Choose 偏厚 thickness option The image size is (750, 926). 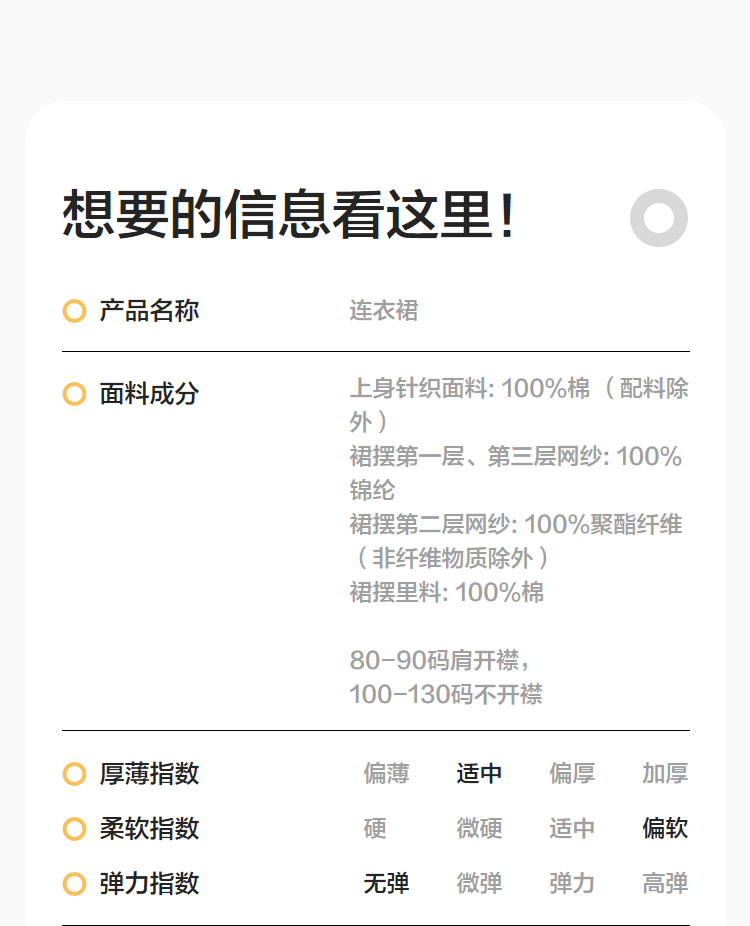point(572,774)
